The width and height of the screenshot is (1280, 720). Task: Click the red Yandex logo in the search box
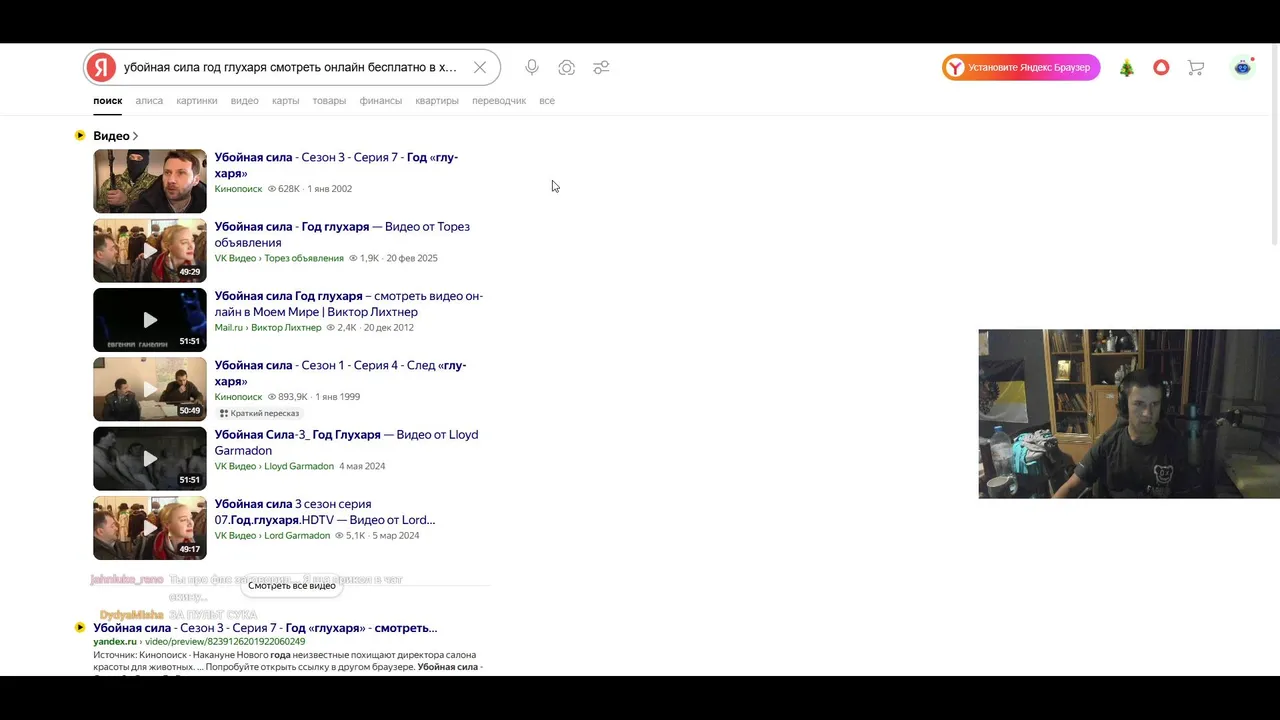point(100,67)
